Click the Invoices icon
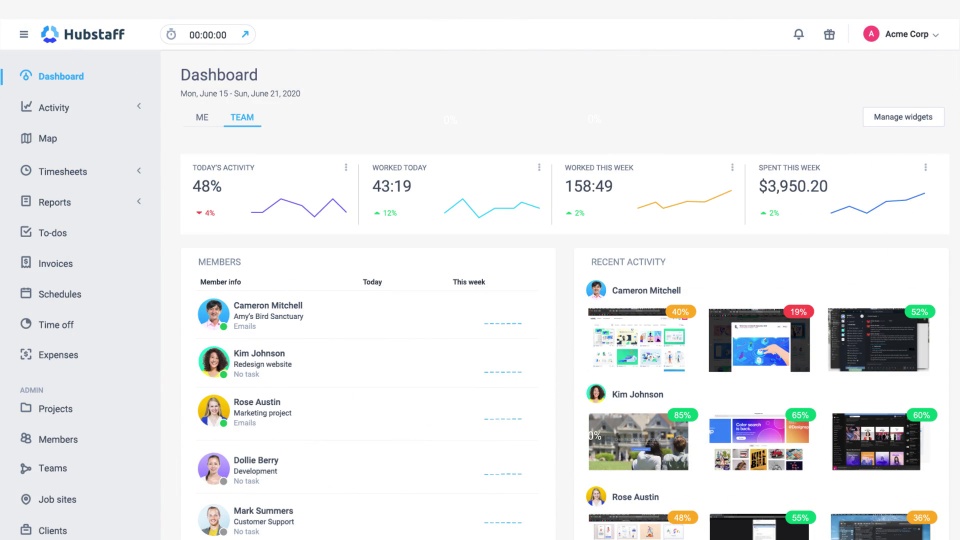The height and width of the screenshot is (540, 960). 26,263
